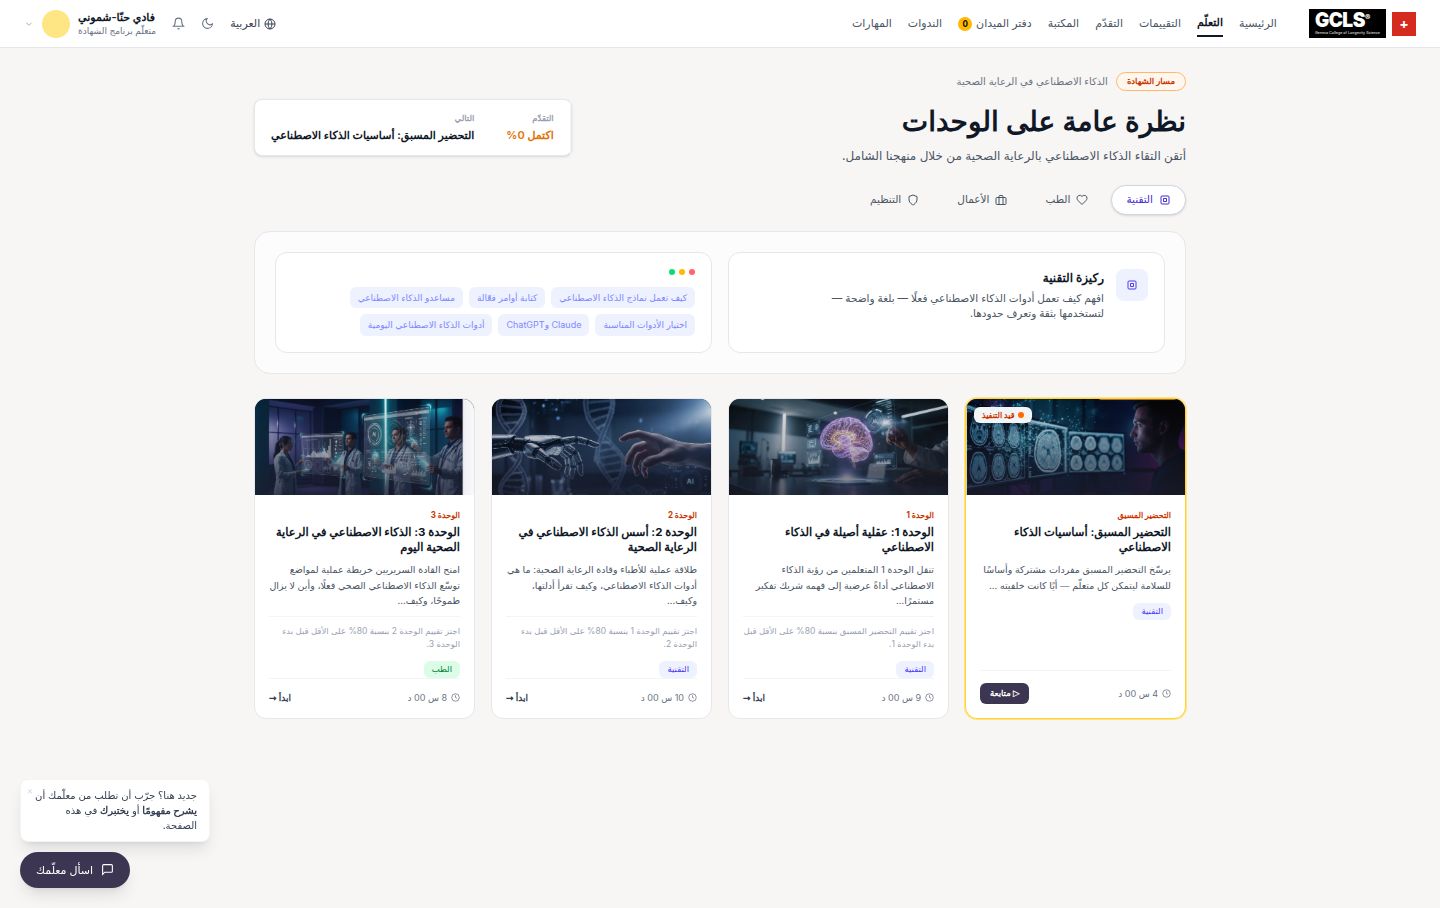The height and width of the screenshot is (908, 1440).
Task: Click the chip icon on the التقنية tab
Action: [1165, 200]
